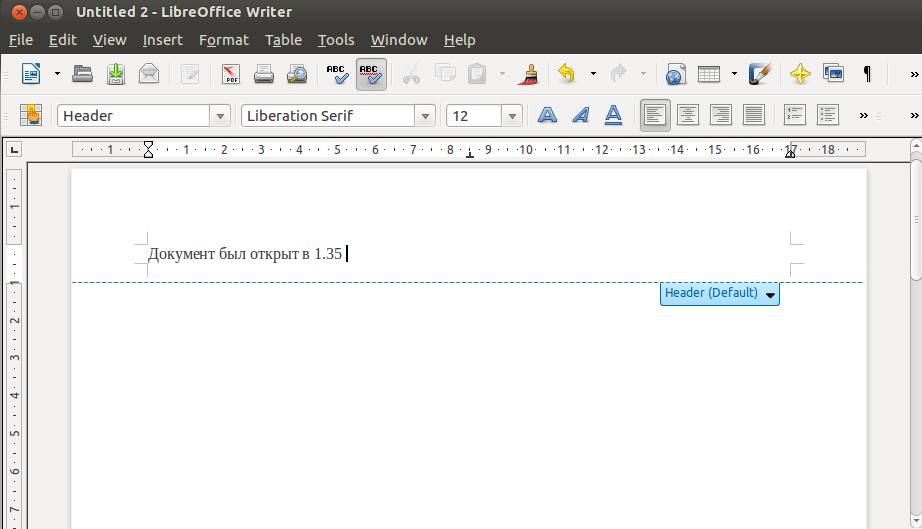Screen dimensions: 922x529
Task: Open the Paste options dropdown arrow
Action: point(502,74)
